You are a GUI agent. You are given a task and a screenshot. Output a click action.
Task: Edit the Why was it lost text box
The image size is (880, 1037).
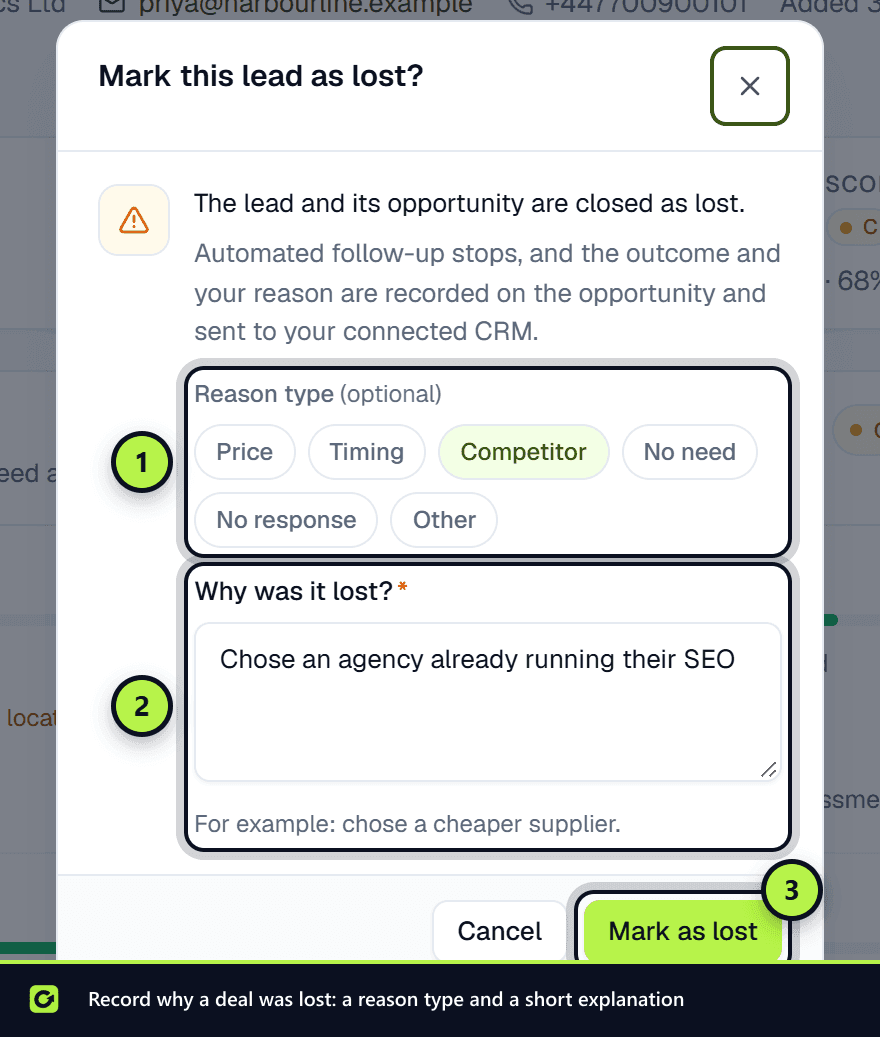(x=488, y=702)
